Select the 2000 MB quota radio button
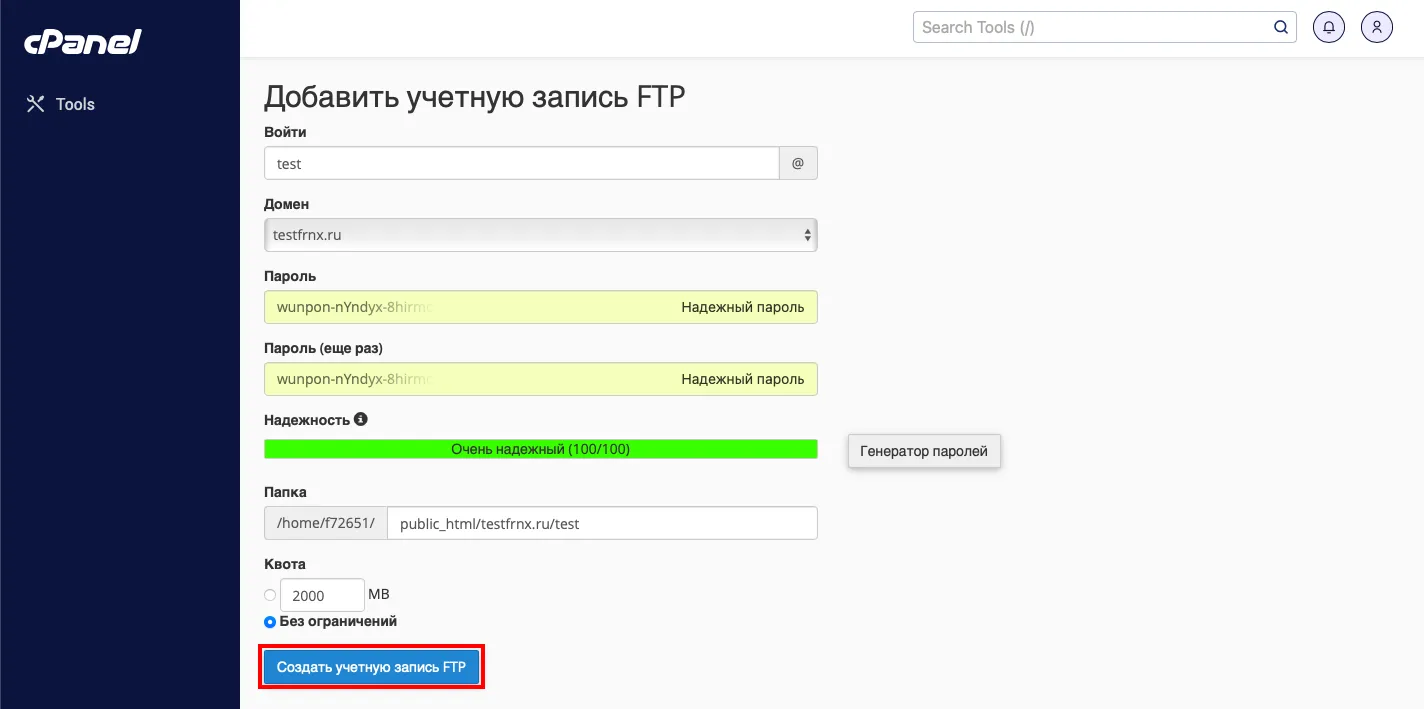 click(270, 595)
